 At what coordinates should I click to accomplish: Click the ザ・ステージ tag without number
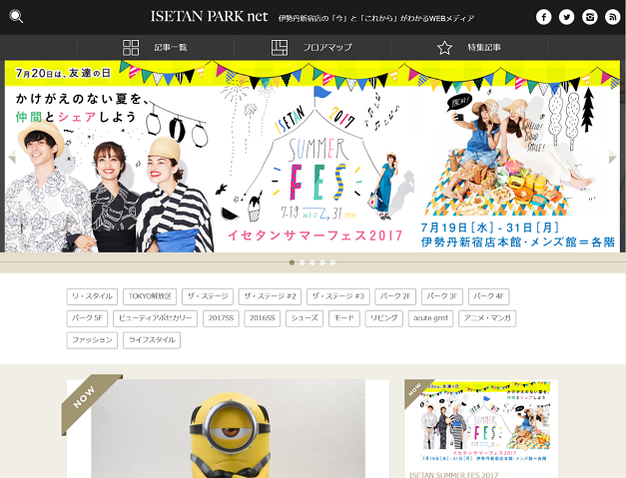[208, 296]
